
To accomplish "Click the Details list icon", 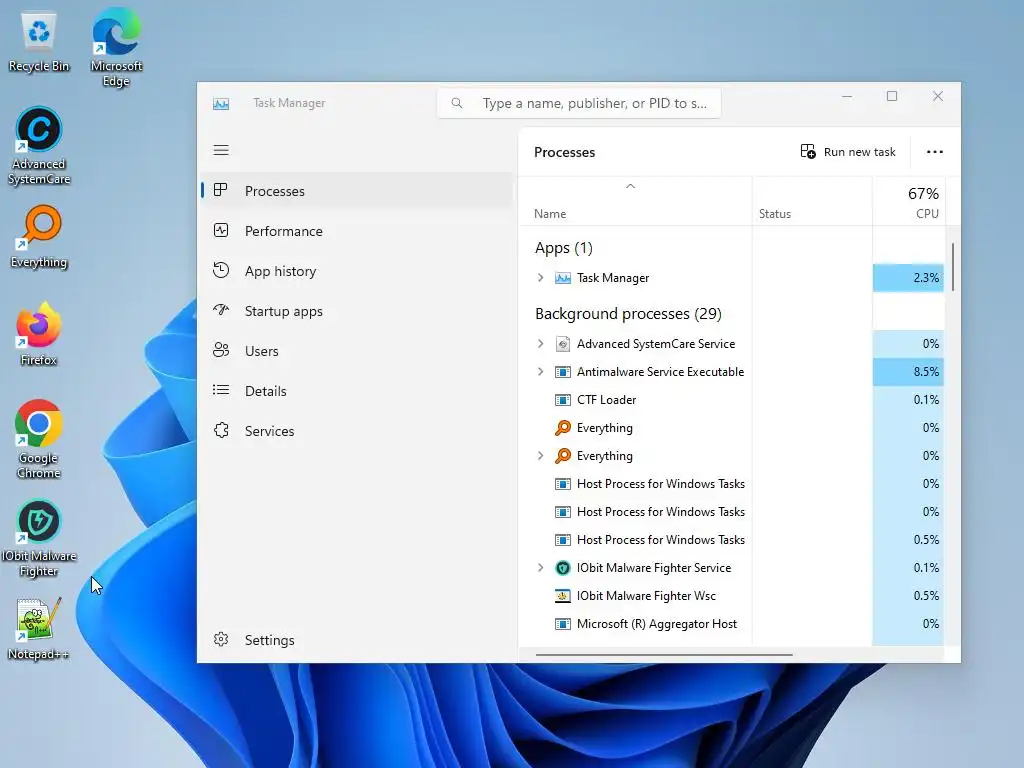I will [x=221, y=390].
